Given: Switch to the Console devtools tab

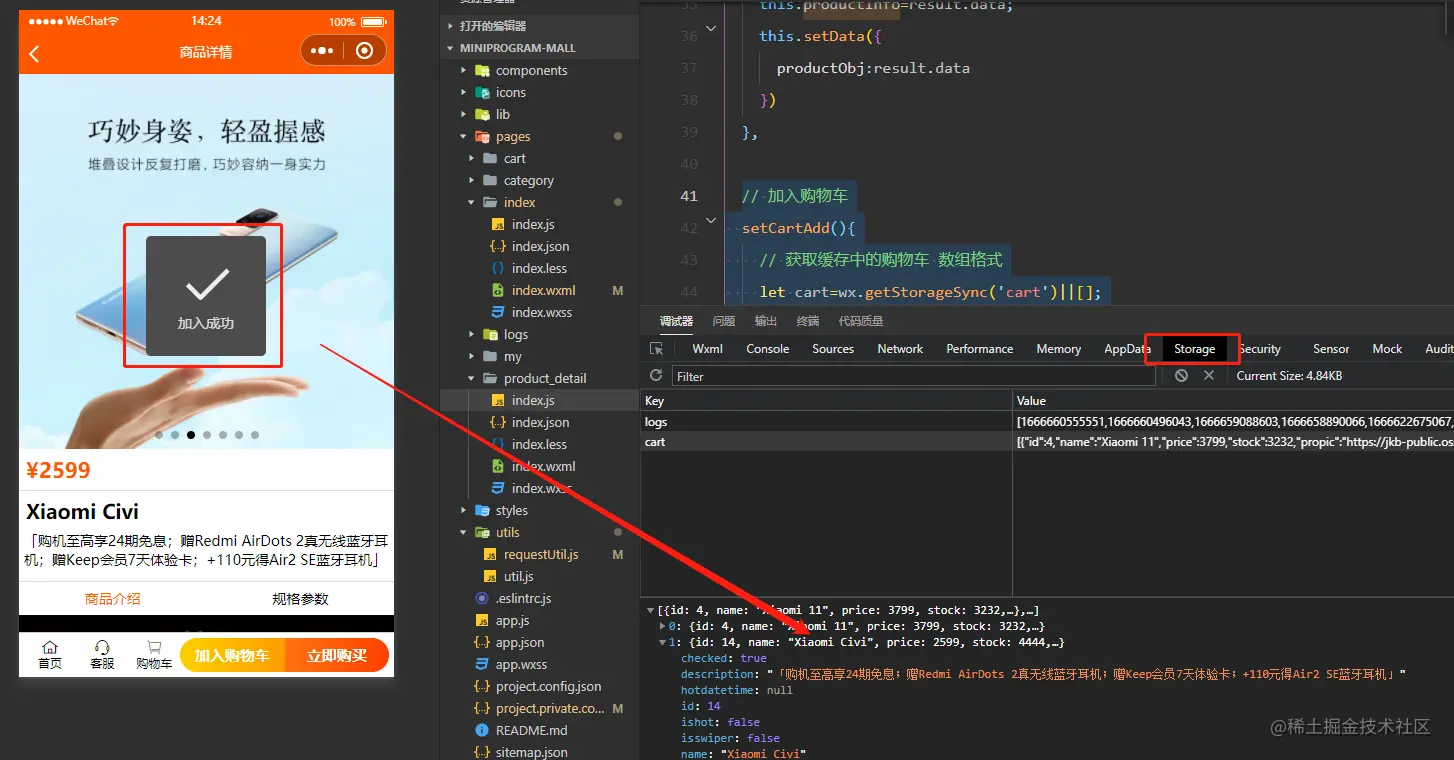Looking at the screenshot, I should click(768, 349).
